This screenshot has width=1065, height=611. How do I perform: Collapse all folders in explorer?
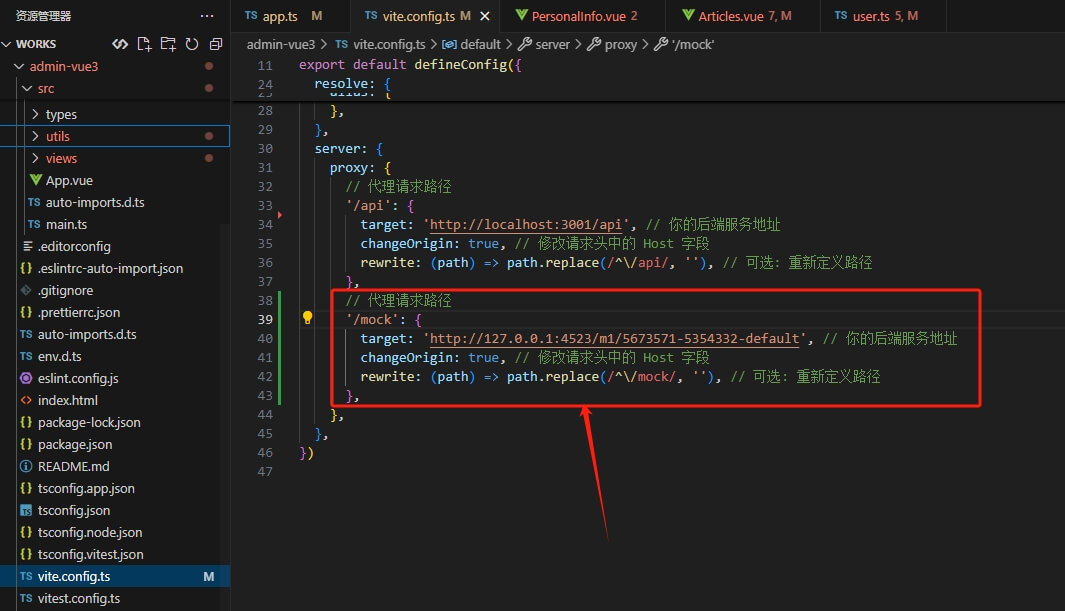point(215,44)
